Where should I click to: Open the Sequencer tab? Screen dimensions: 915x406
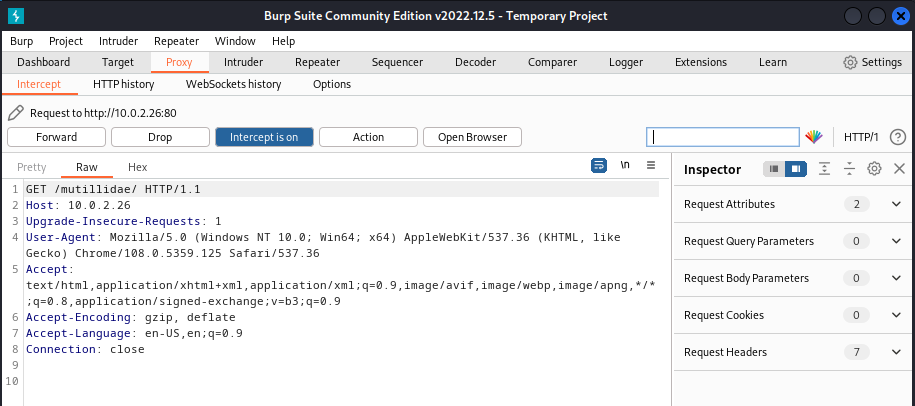(397, 62)
